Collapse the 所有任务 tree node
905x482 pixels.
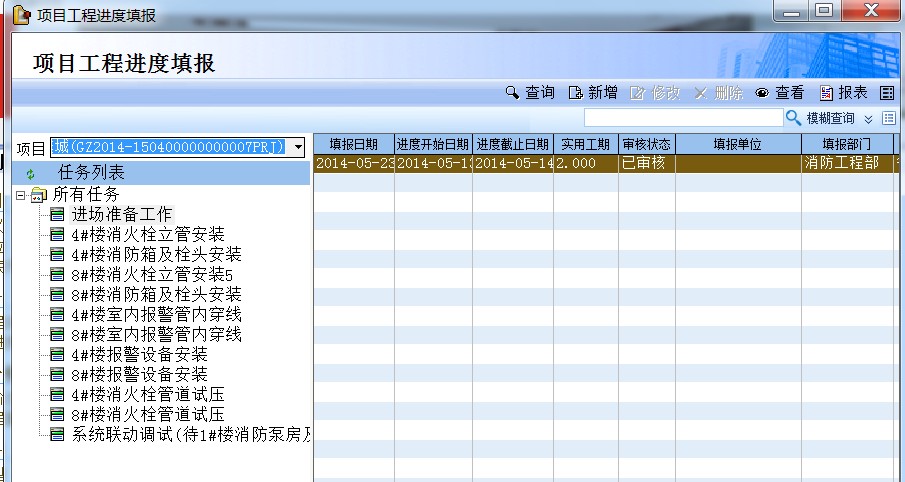click(x=21, y=194)
